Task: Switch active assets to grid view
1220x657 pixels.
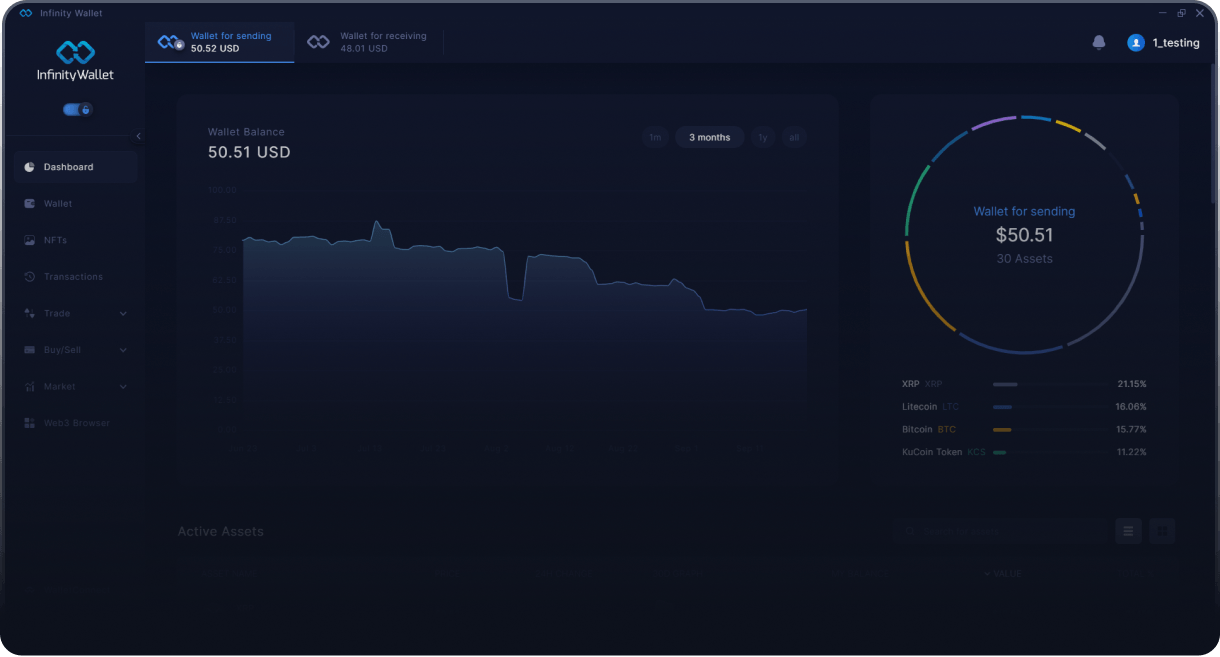Action: click(x=1162, y=531)
